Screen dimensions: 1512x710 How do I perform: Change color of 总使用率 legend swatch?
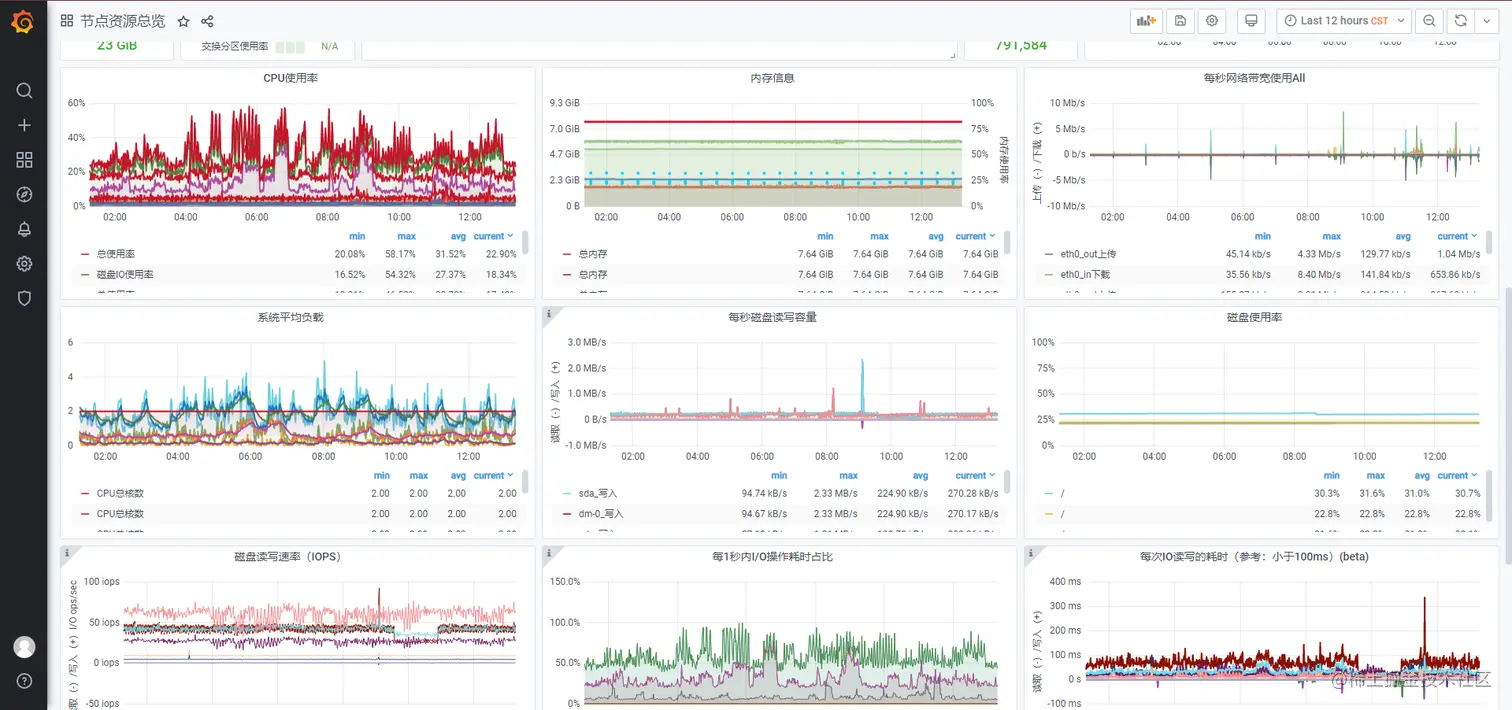click(86, 254)
